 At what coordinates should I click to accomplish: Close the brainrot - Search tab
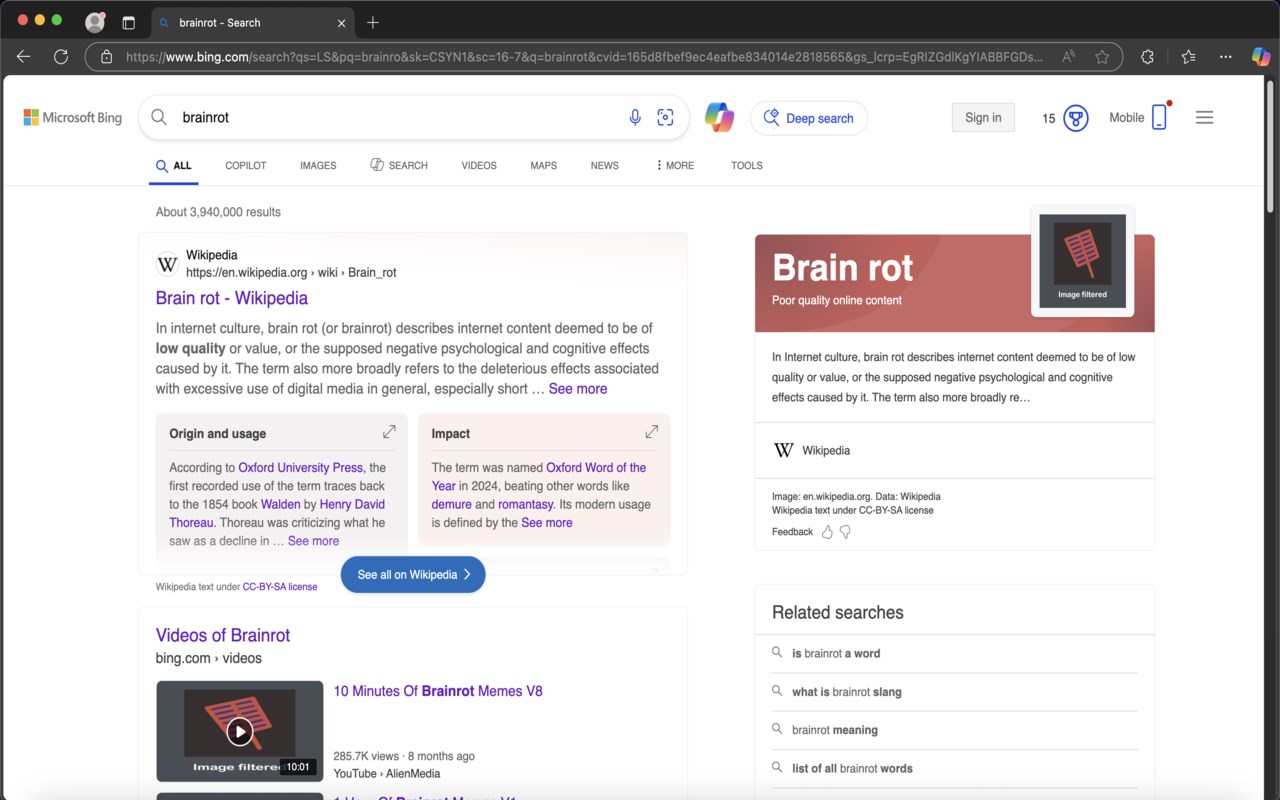342,22
